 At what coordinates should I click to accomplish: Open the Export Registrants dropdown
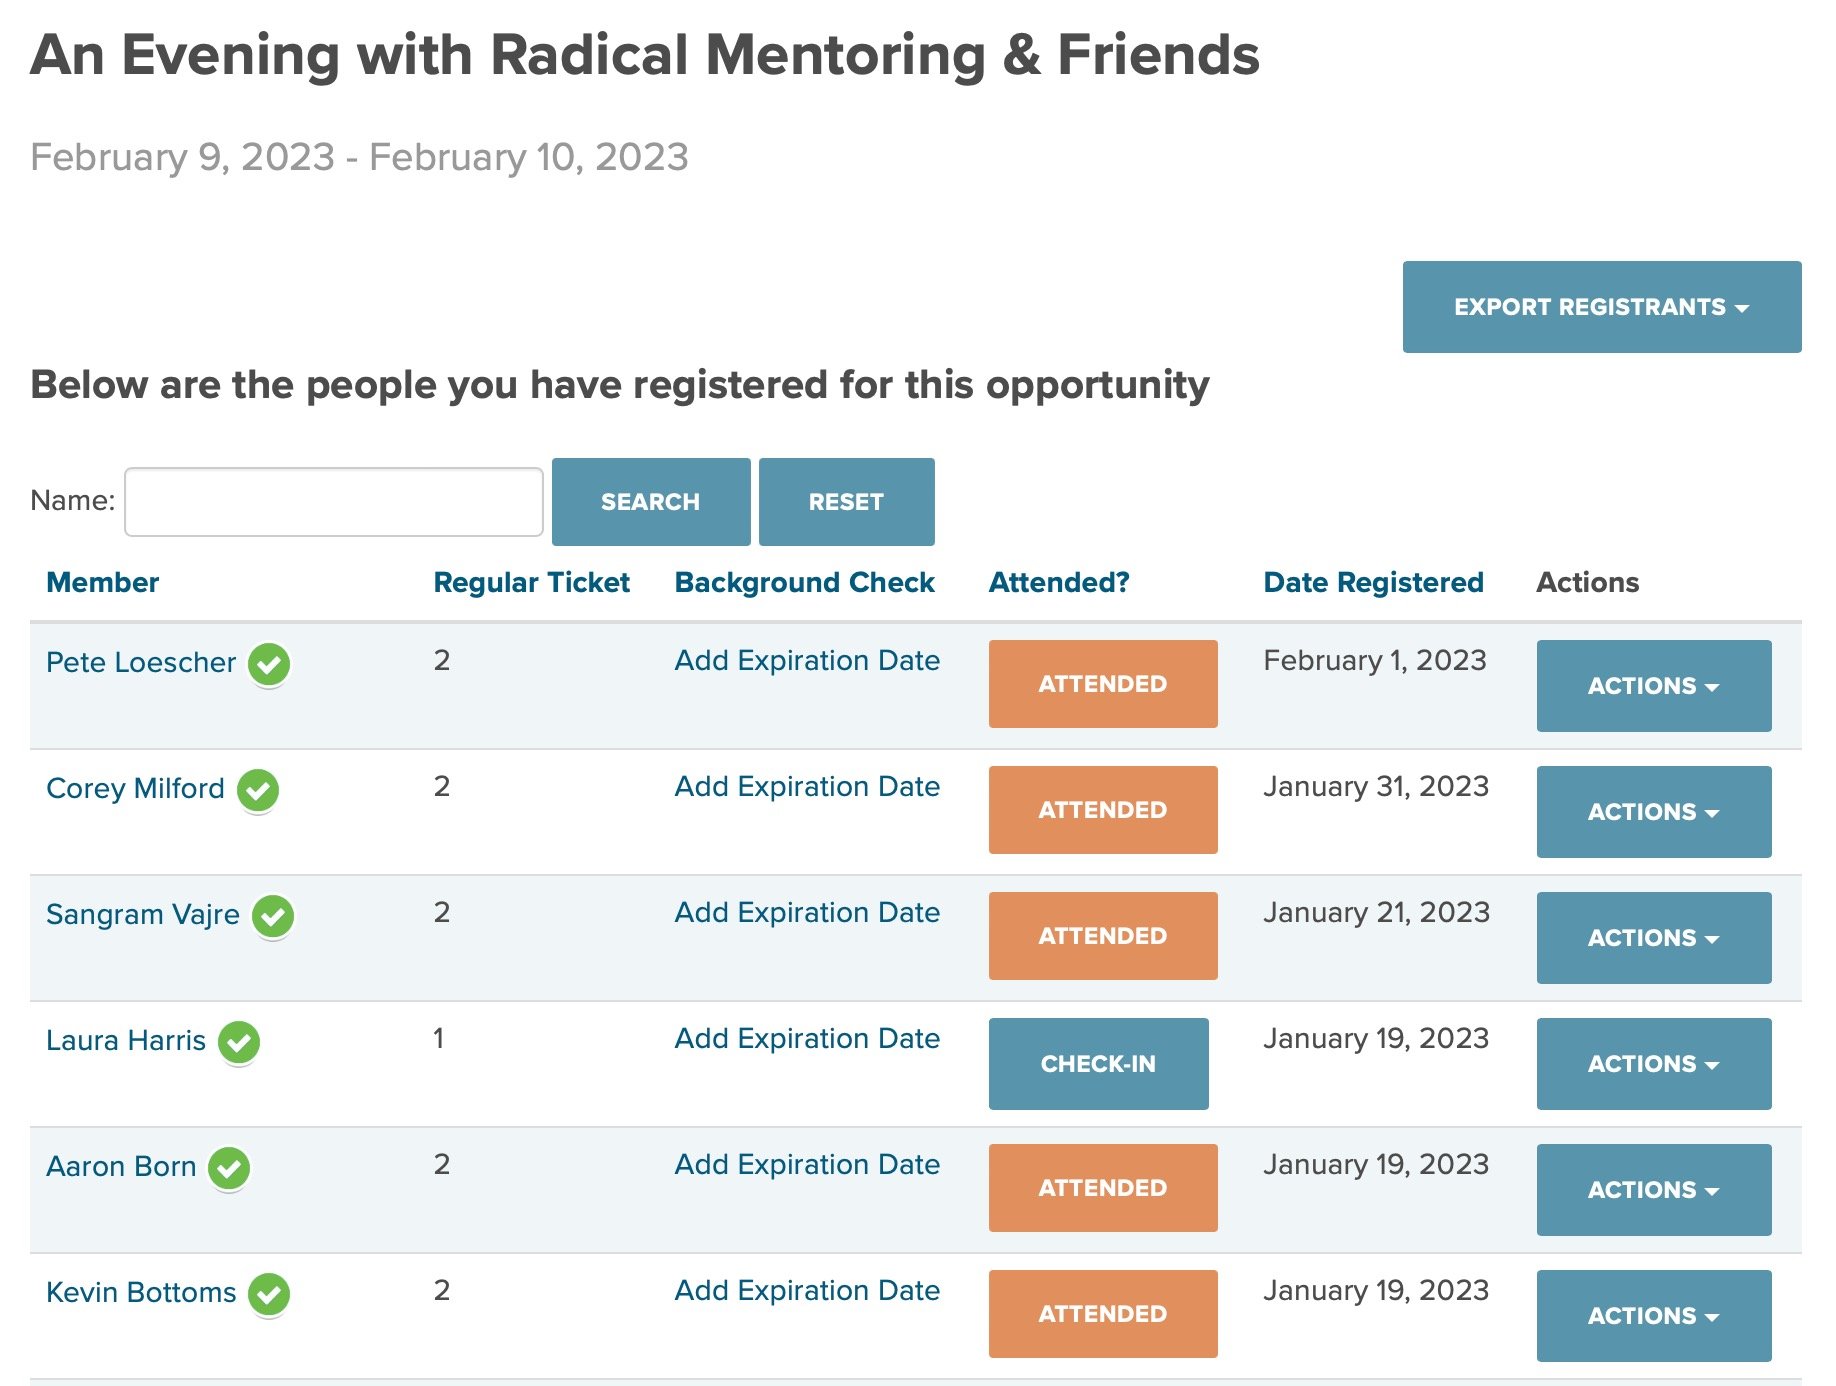1601,307
